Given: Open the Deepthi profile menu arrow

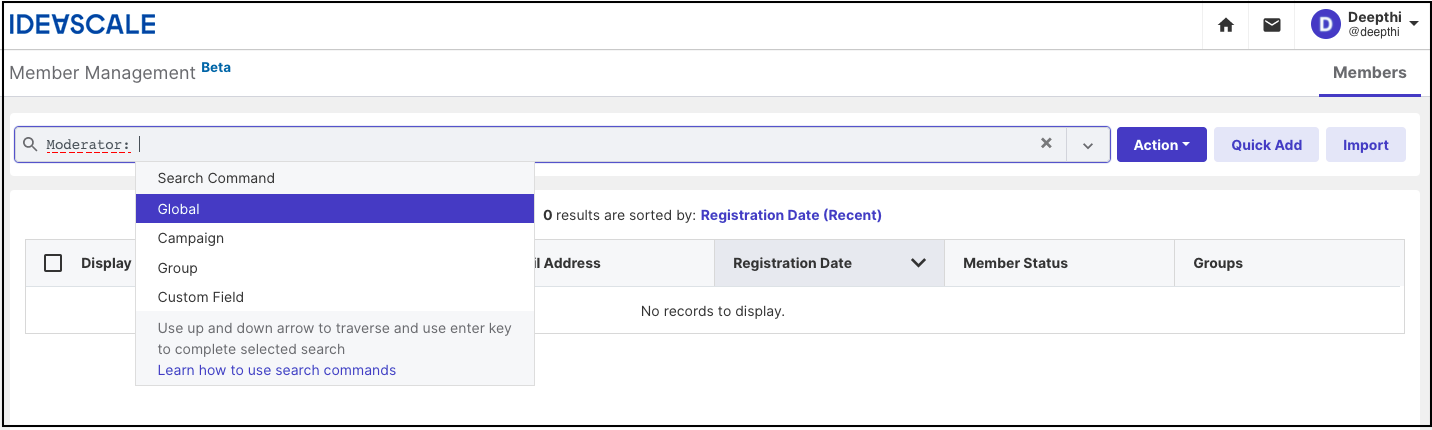Looking at the screenshot, I should pos(1414,24).
